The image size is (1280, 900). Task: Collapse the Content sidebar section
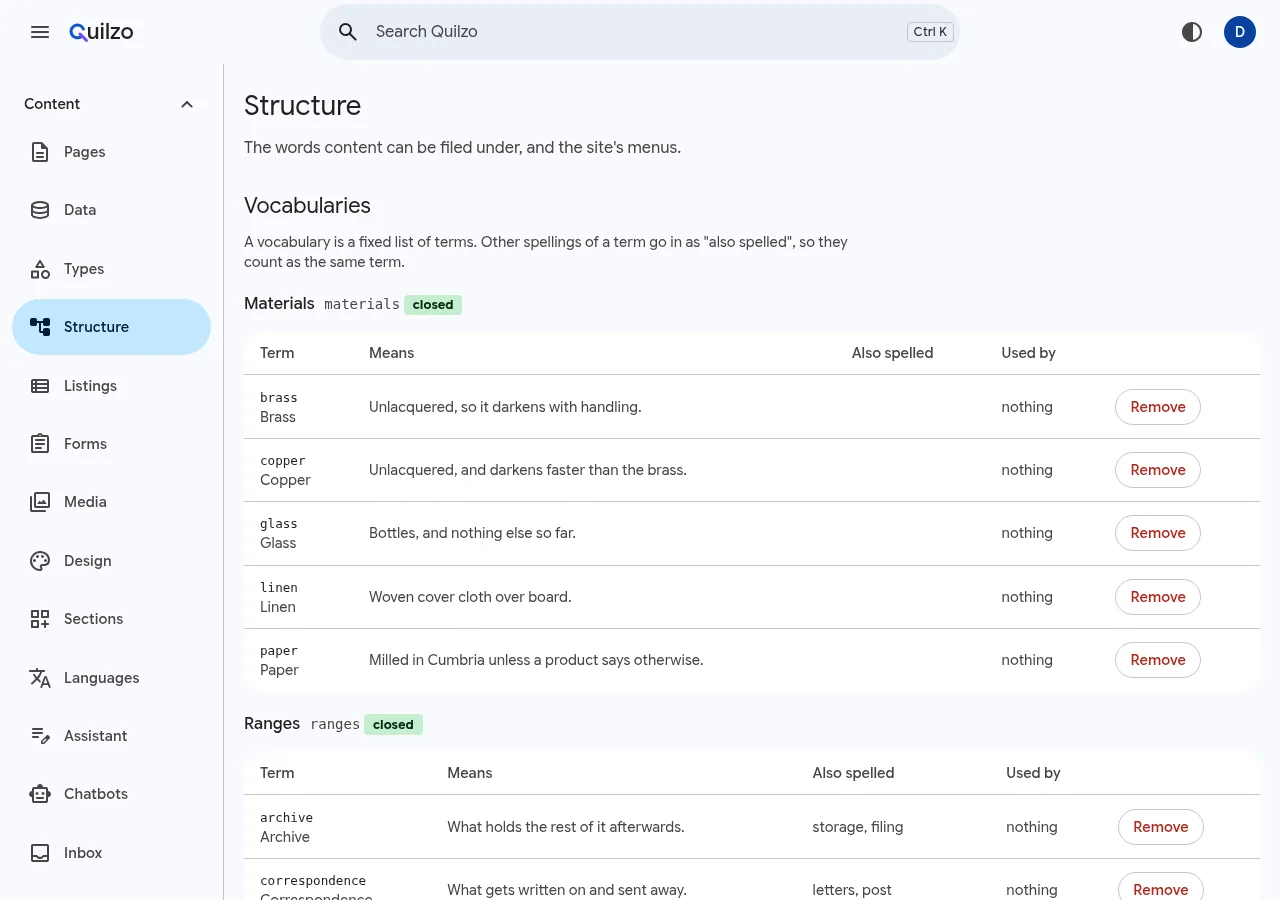187,104
